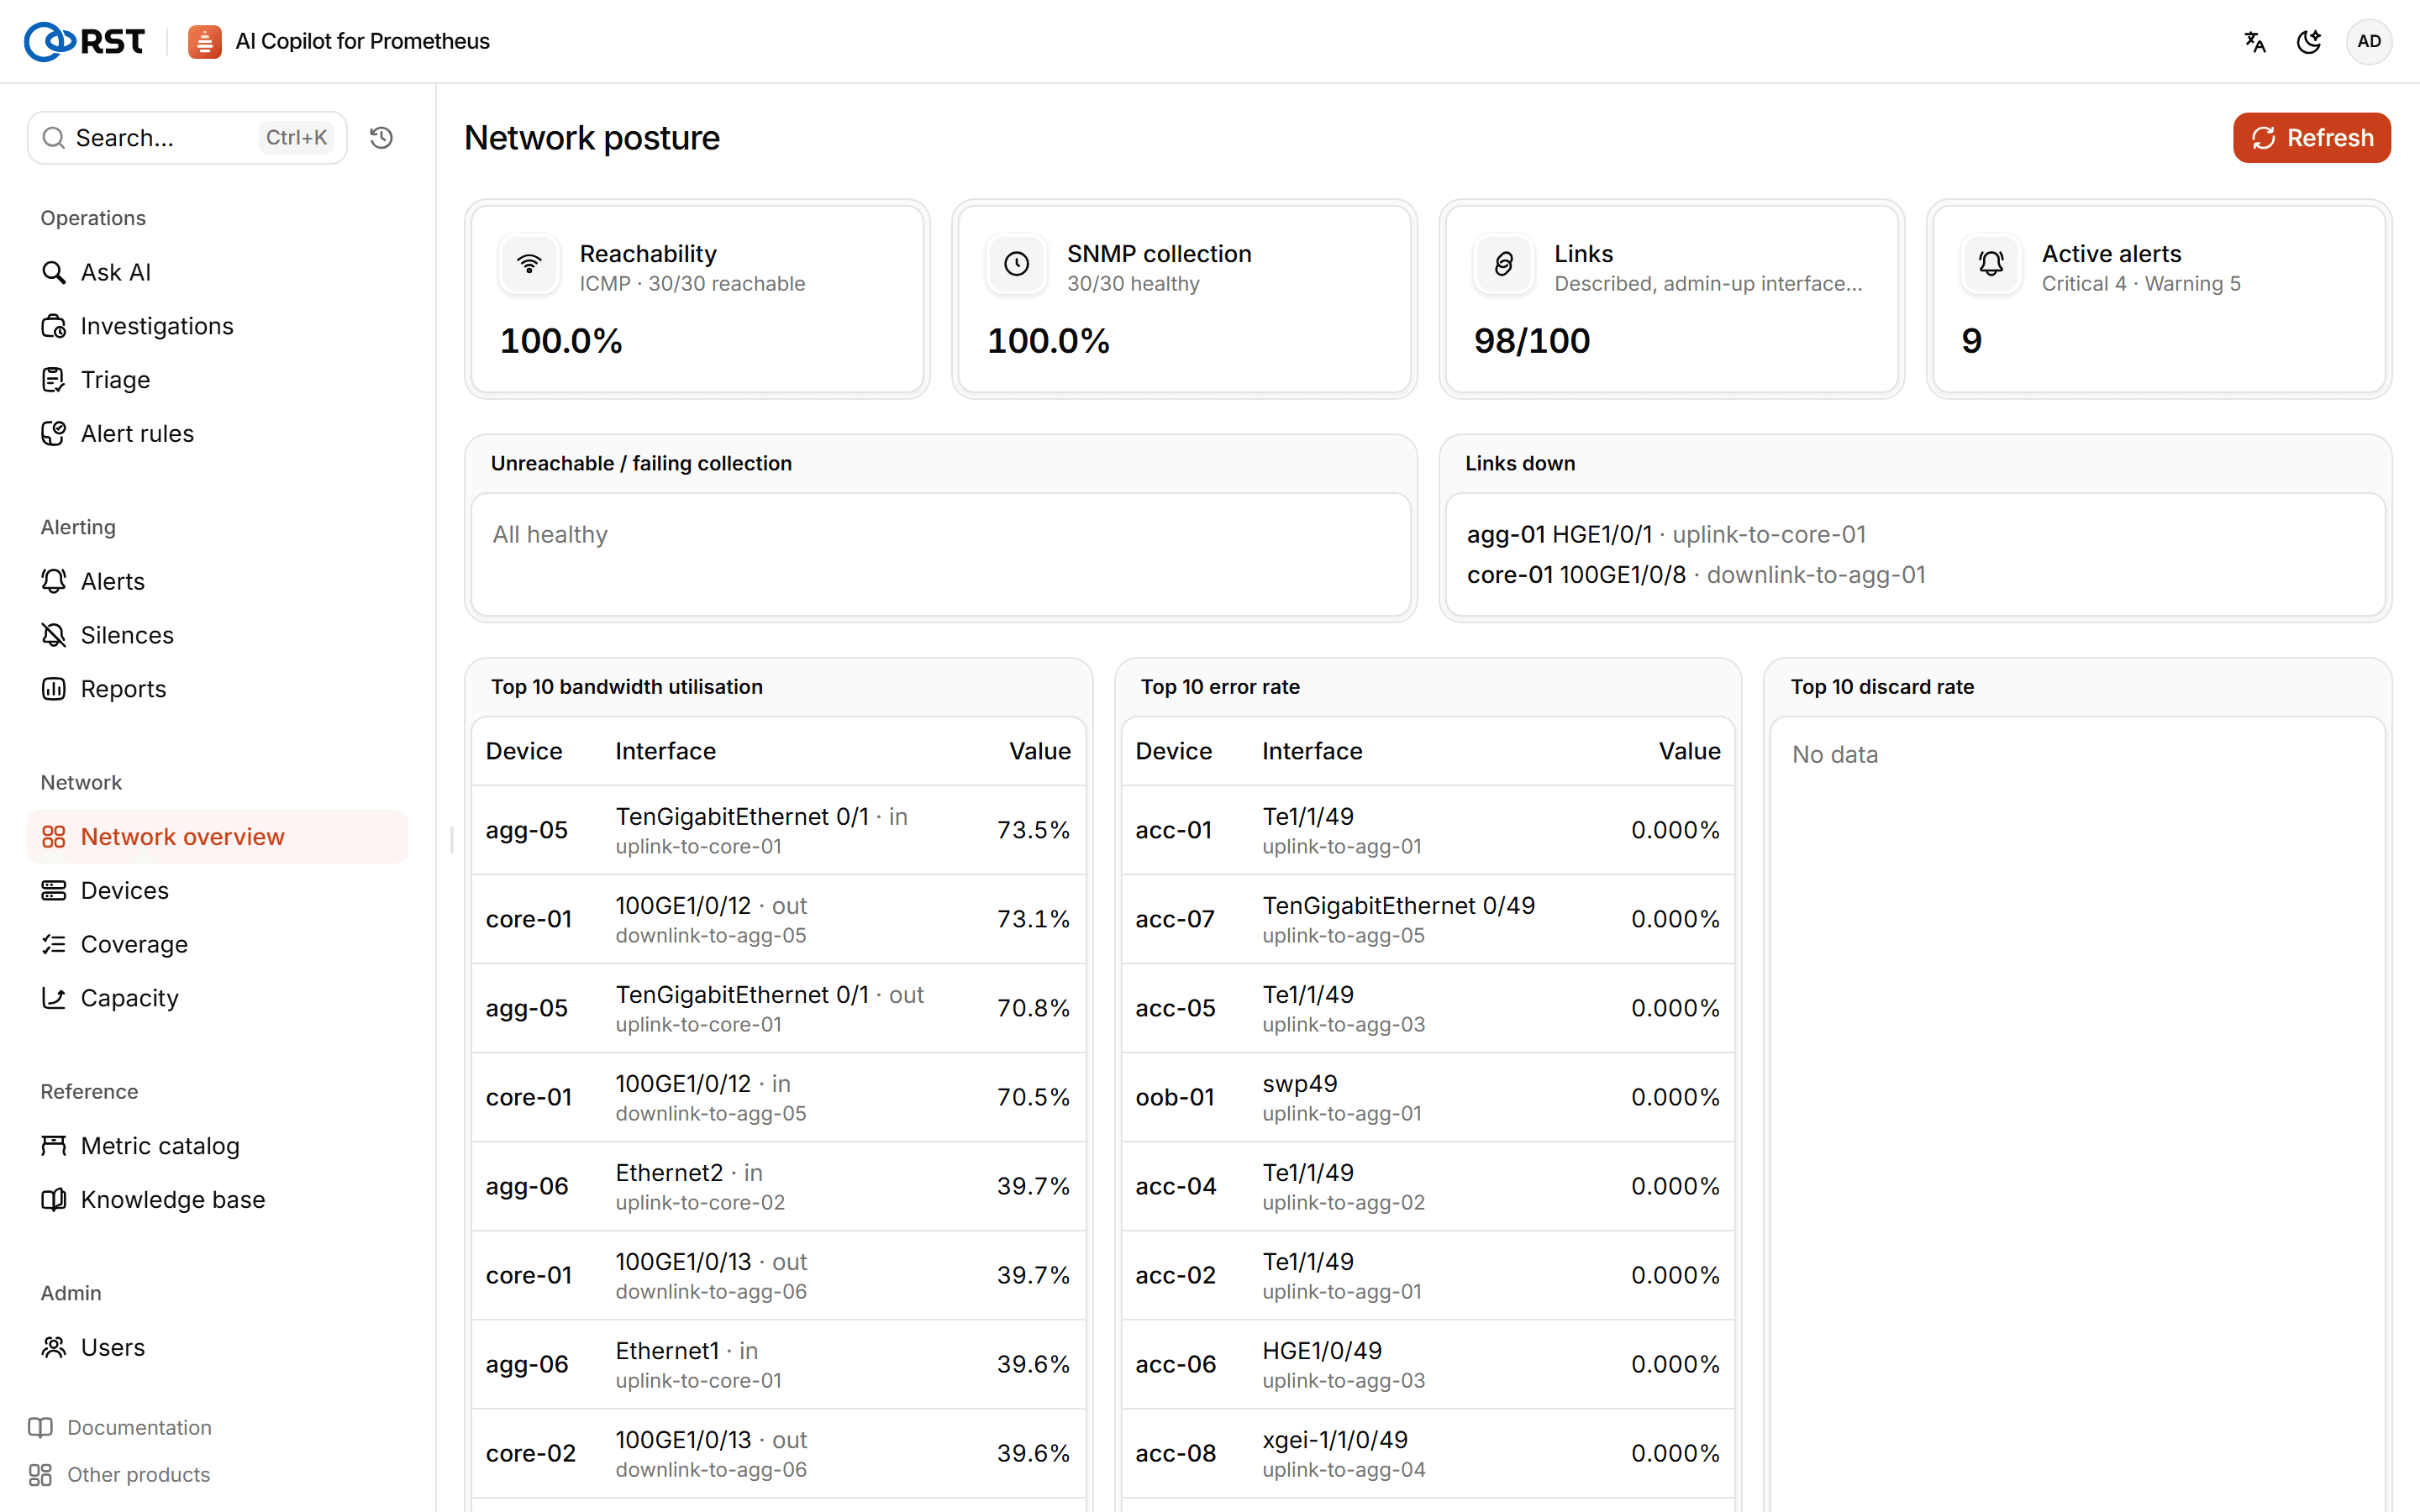Click acc-01 Te1/1/49 error row
Screen dimensions: 2420x1512
pyautogui.click(x=1428, y=830)
